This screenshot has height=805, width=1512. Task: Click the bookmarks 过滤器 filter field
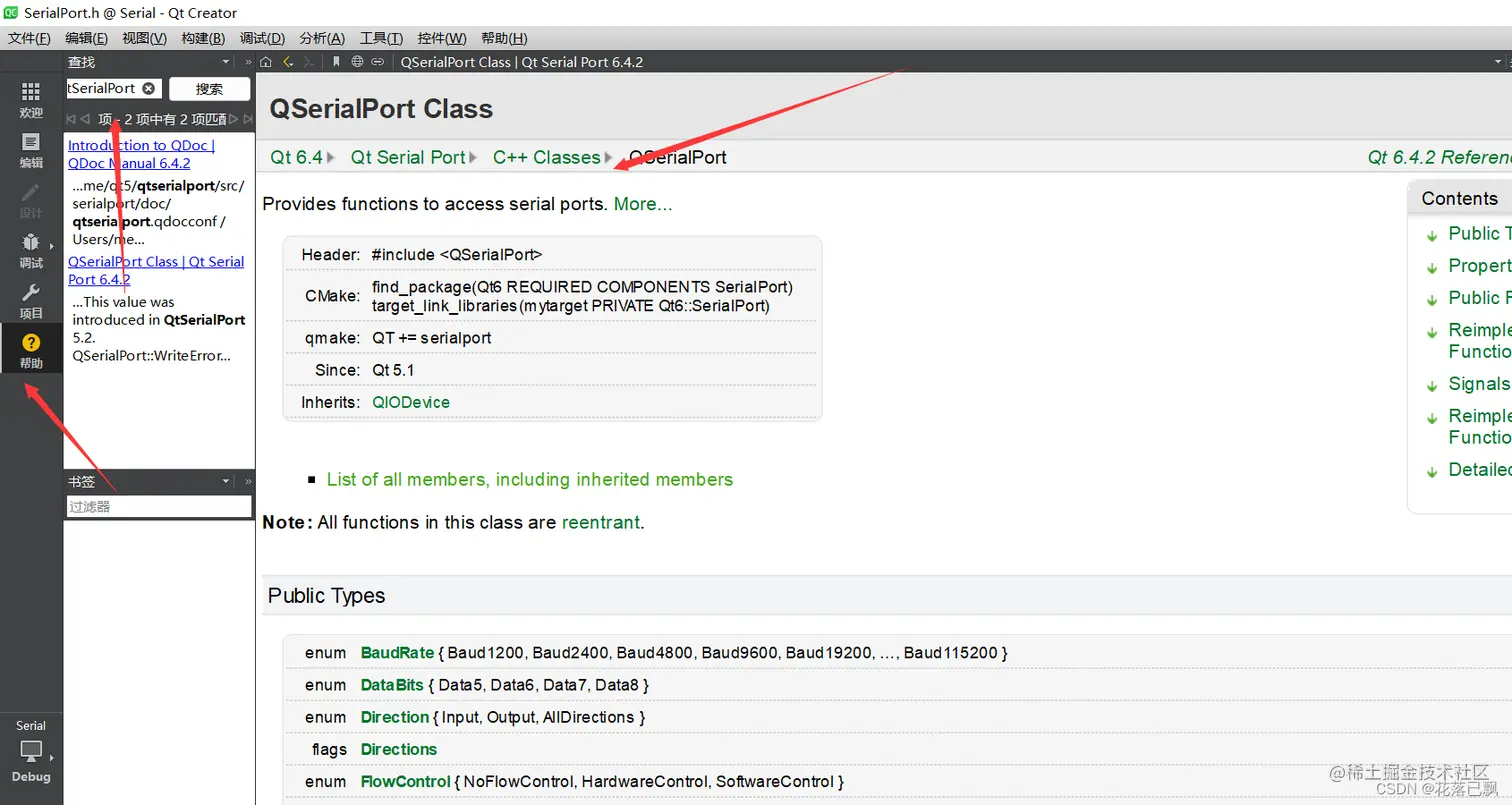[159, 507]
